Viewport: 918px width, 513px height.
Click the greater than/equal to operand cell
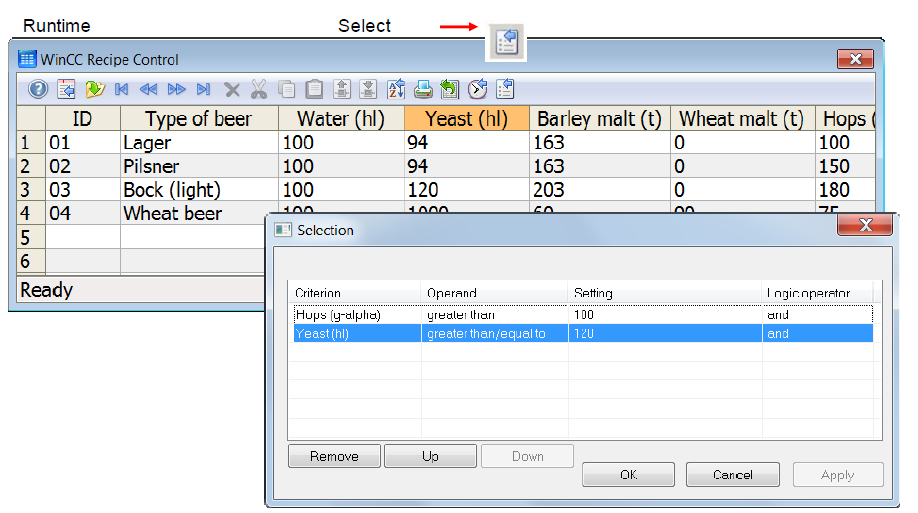pyautogui.click(x=494, y=333)
